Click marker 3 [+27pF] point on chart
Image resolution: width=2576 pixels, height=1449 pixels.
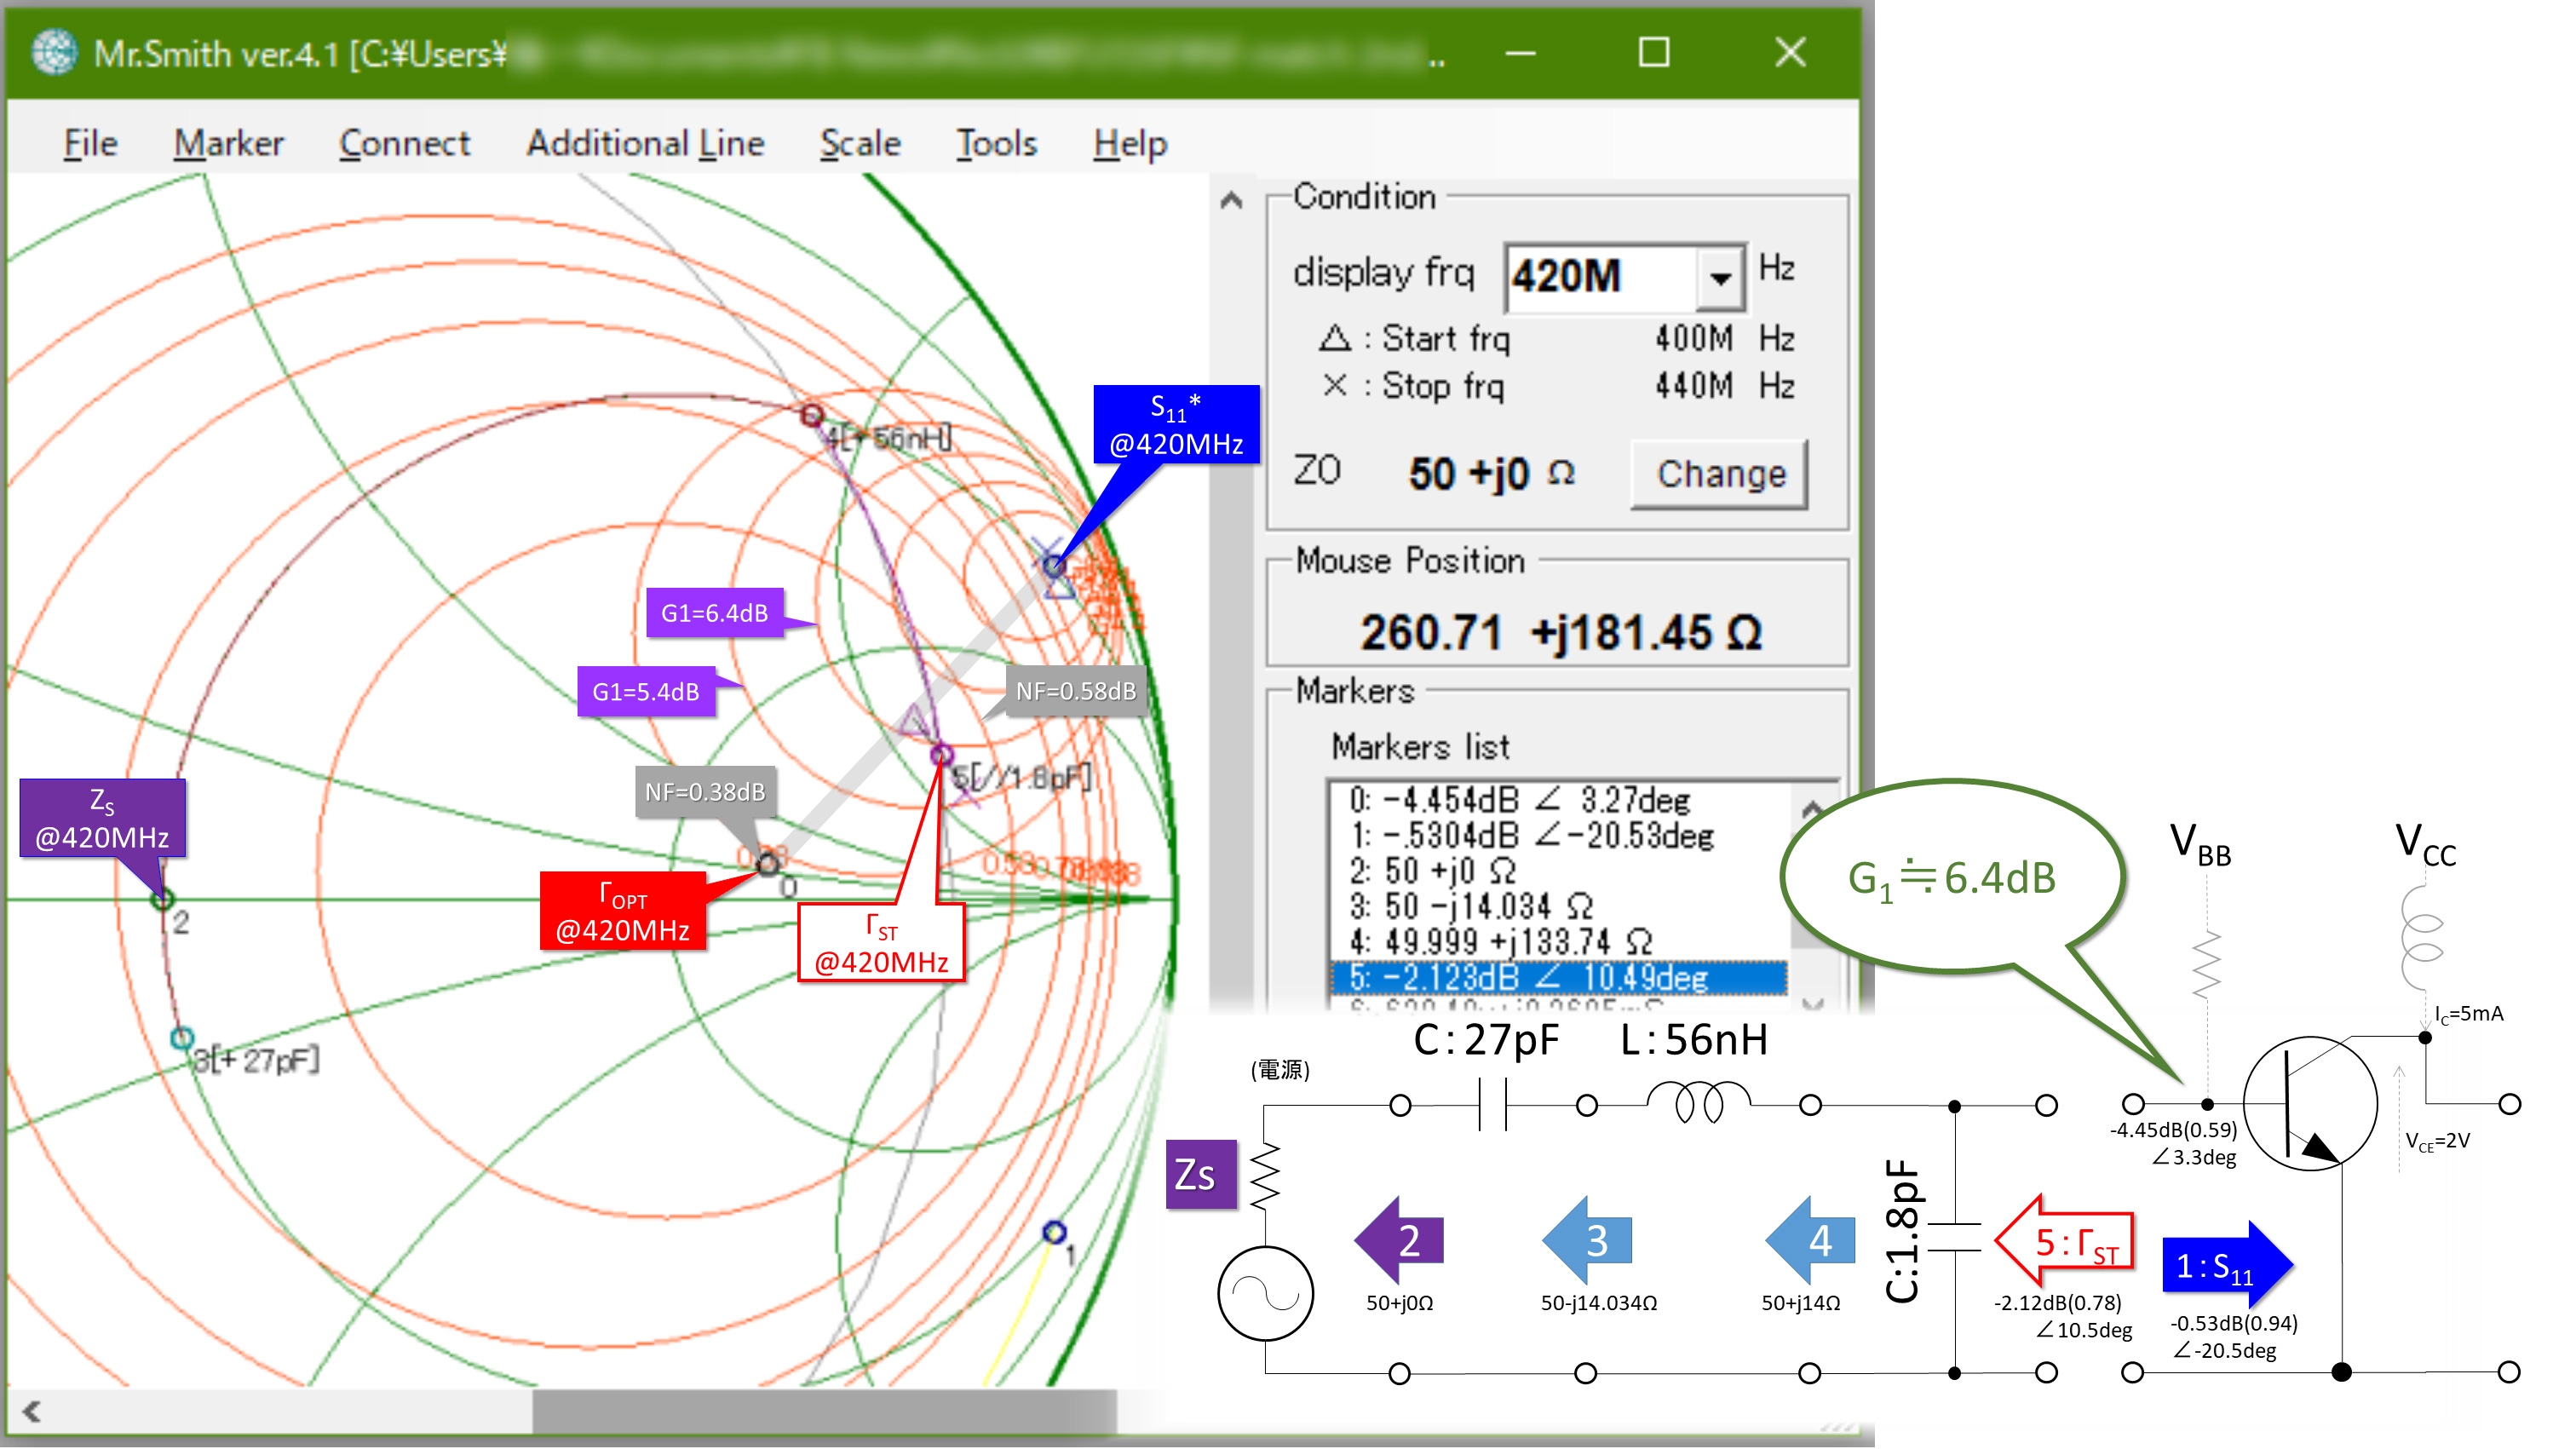point(181,1038)
